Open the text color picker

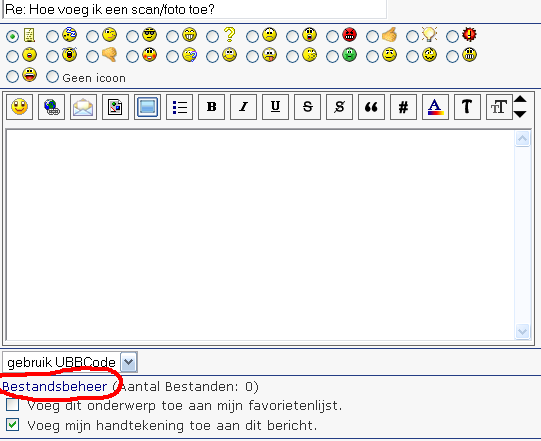click(x=435, y=107)
